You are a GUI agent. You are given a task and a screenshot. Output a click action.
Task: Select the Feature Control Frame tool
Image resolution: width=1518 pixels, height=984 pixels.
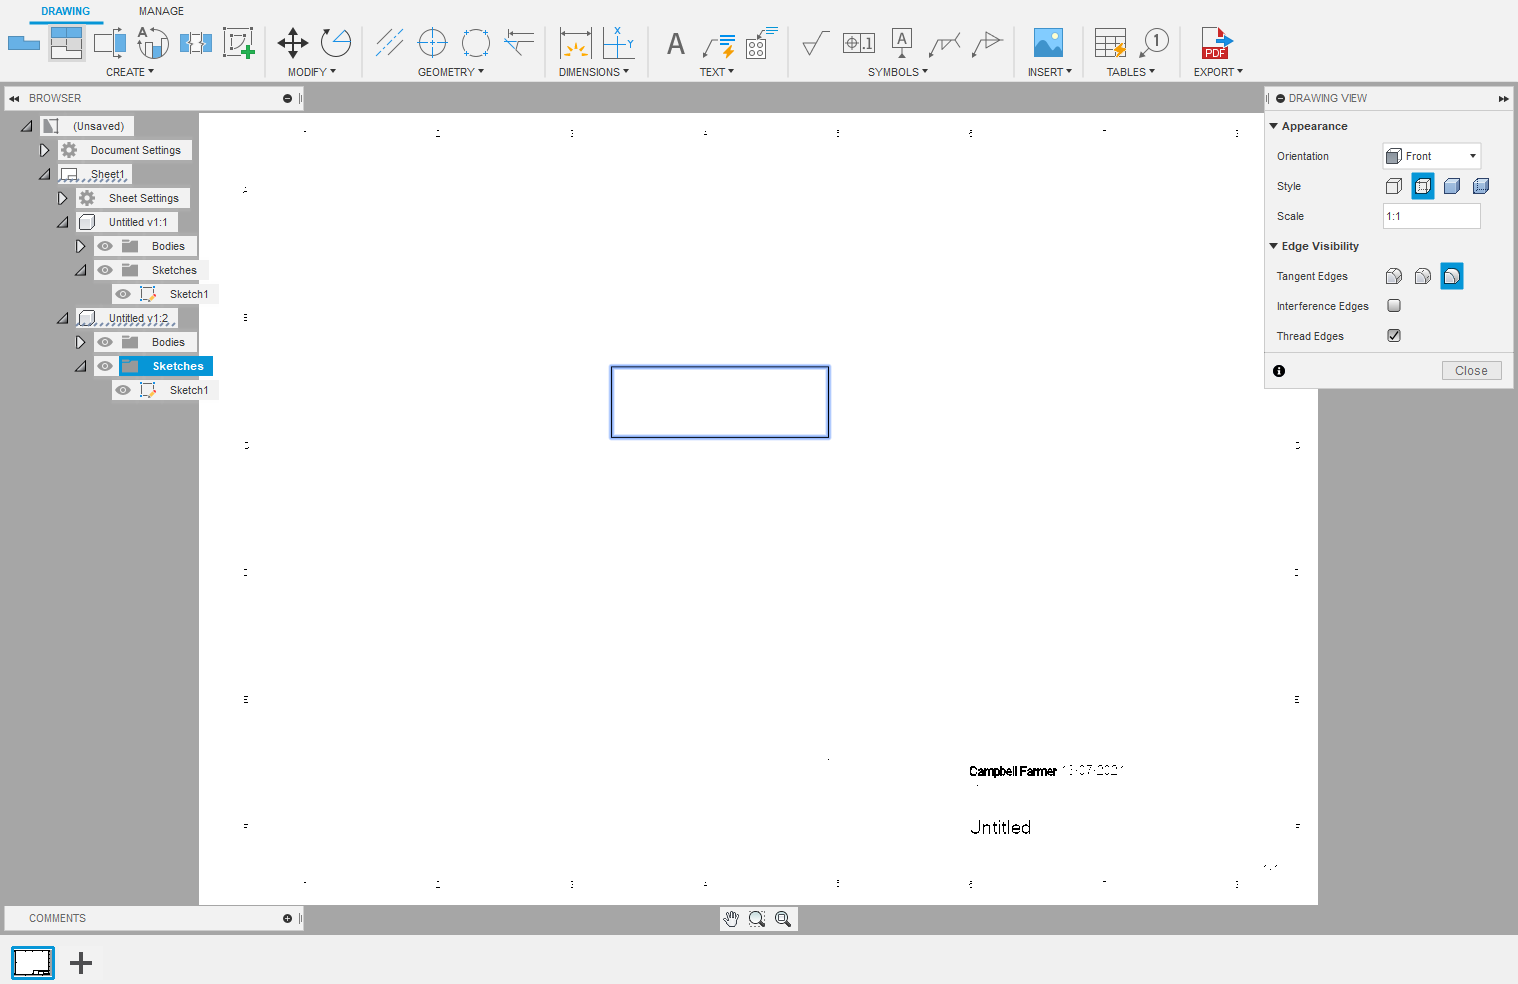(859, 43)
